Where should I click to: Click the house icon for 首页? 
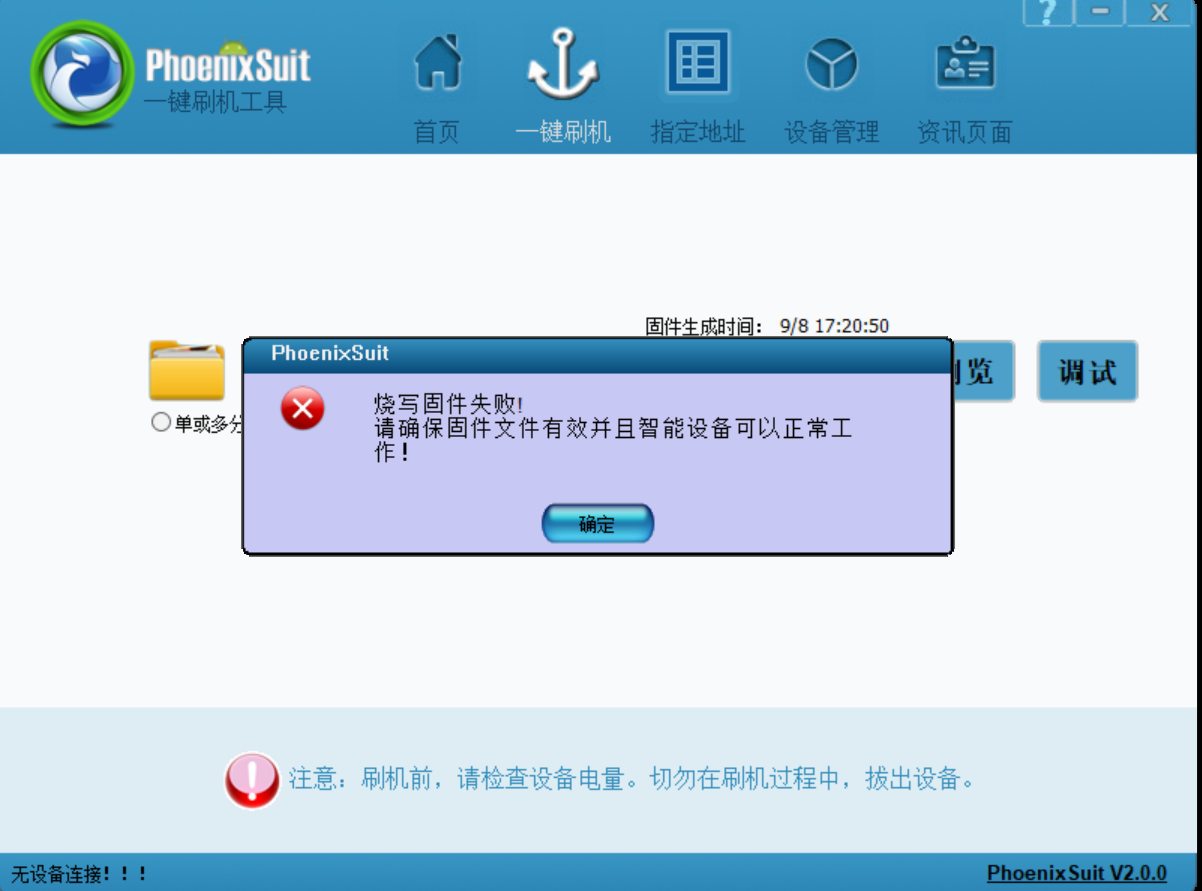tap(437, 63)
